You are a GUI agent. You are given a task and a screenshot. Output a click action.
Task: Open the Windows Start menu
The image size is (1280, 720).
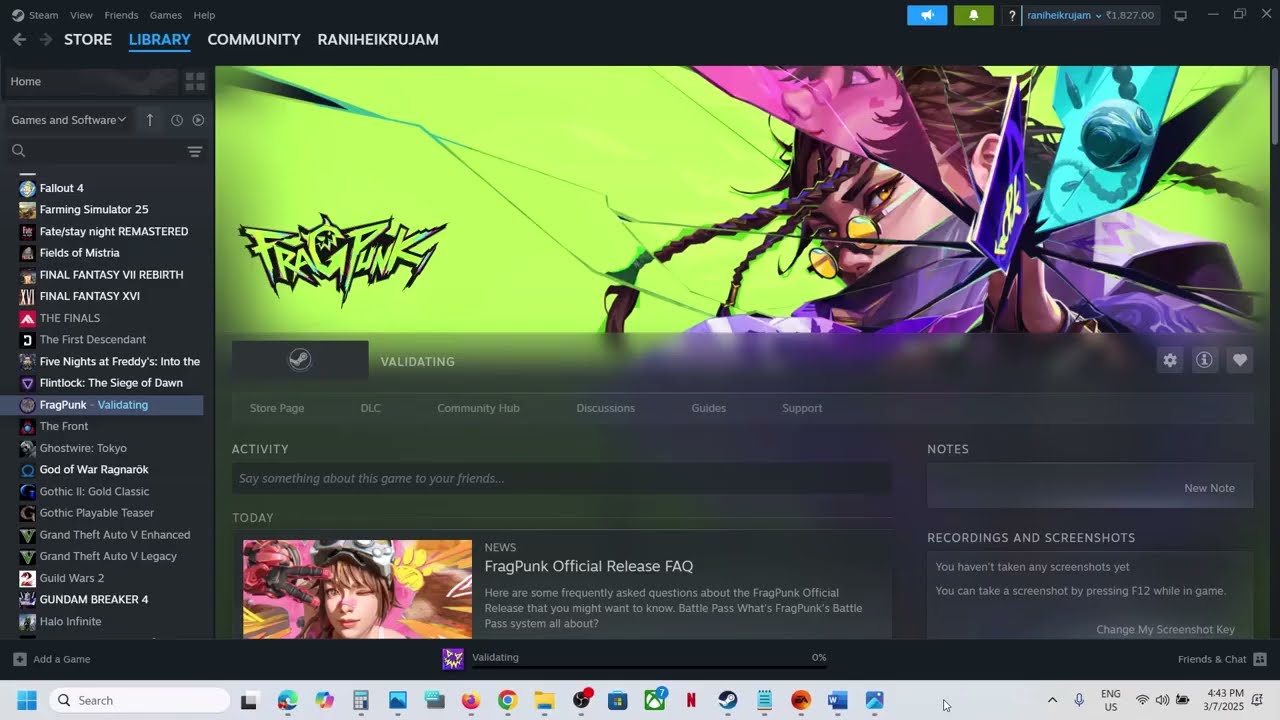[27, 700]
